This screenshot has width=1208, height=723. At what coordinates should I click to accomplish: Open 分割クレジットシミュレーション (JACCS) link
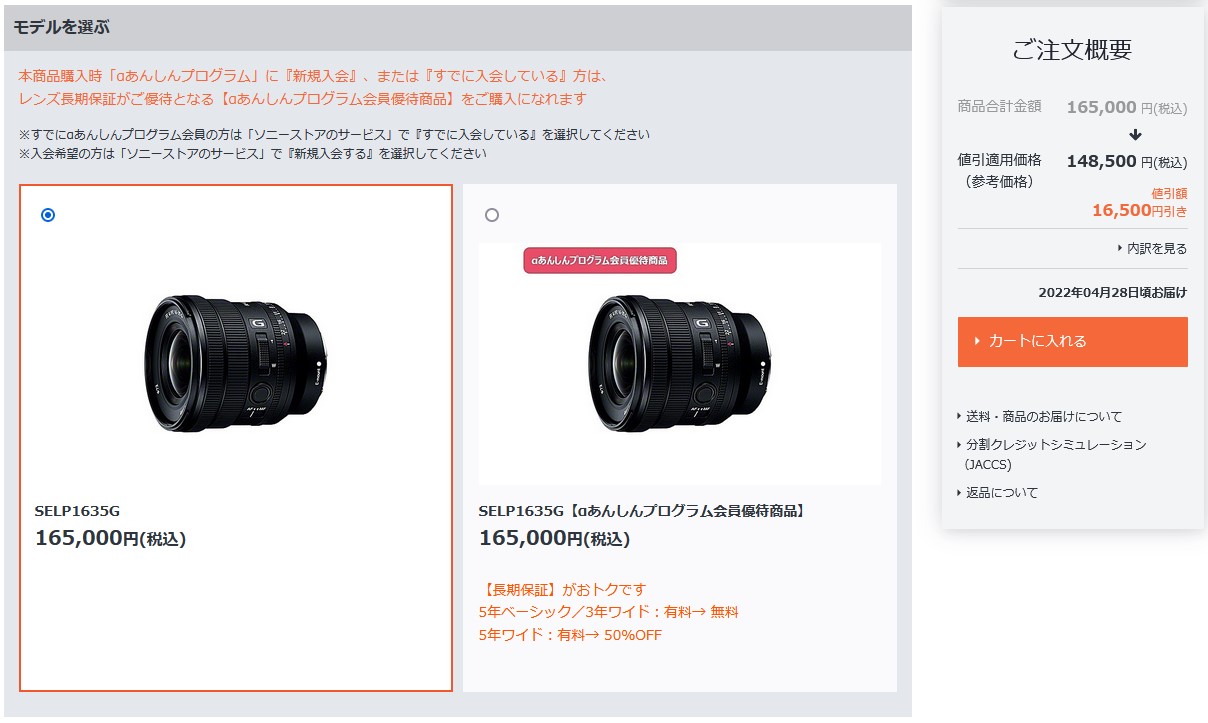1056,454
